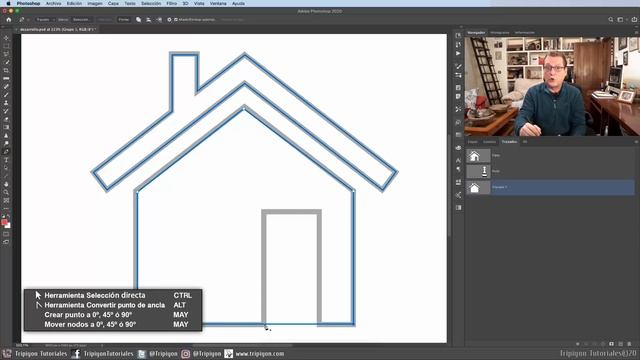Click Fill path icon at panel bottom
640x360 pixels.
pyautogui.click(x=578, y=344)
